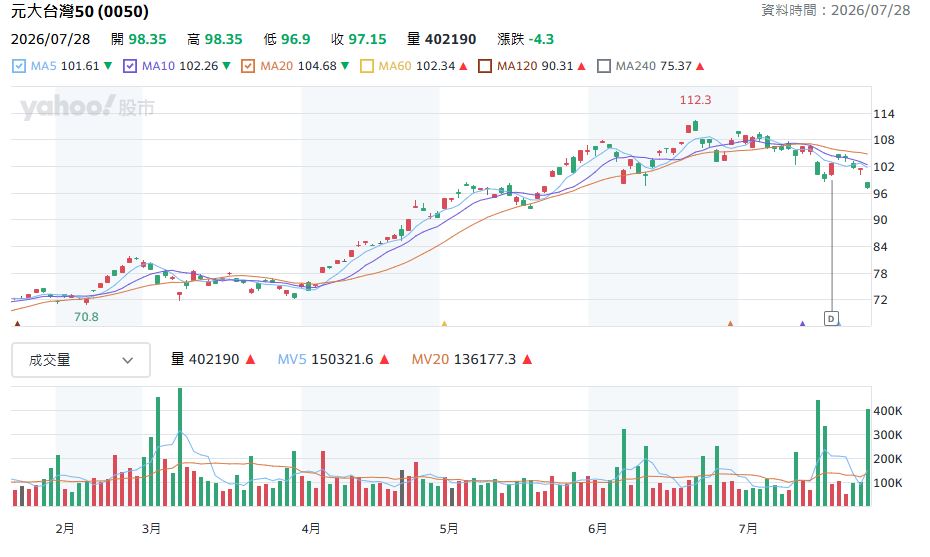Click the 96 price axis label

pos(880,194)
